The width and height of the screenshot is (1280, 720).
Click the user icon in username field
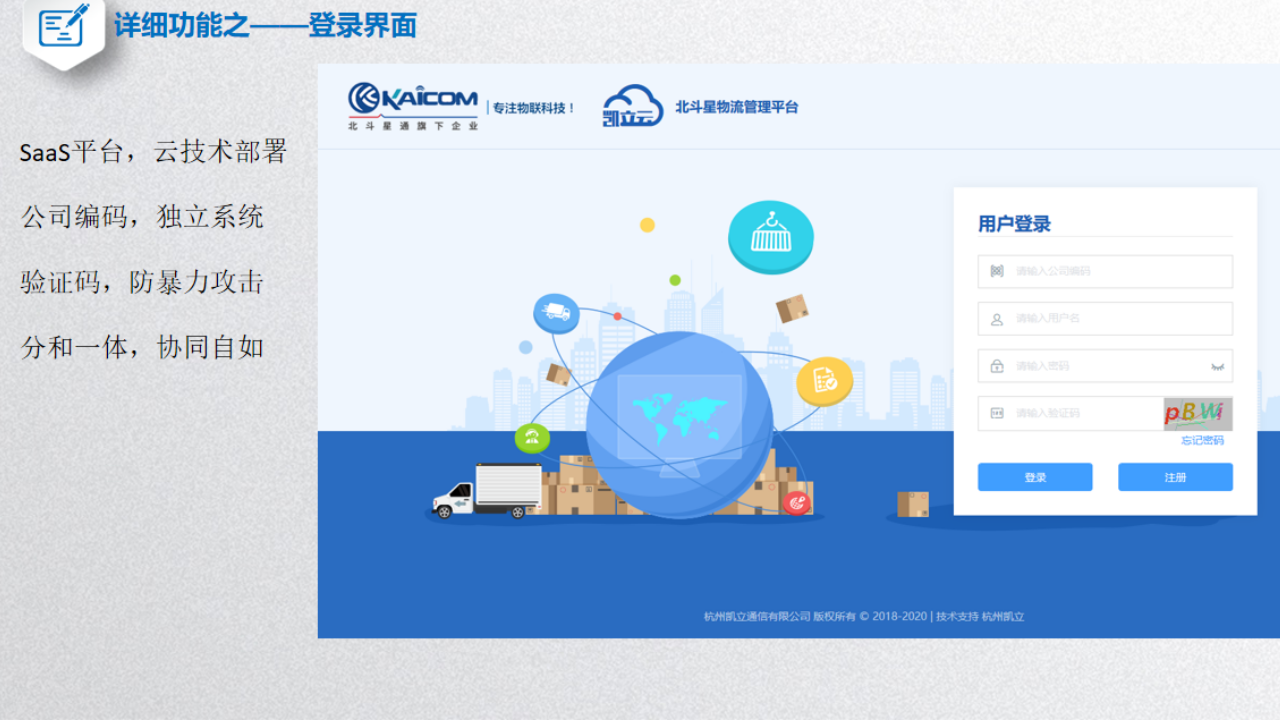click(996, 319)
